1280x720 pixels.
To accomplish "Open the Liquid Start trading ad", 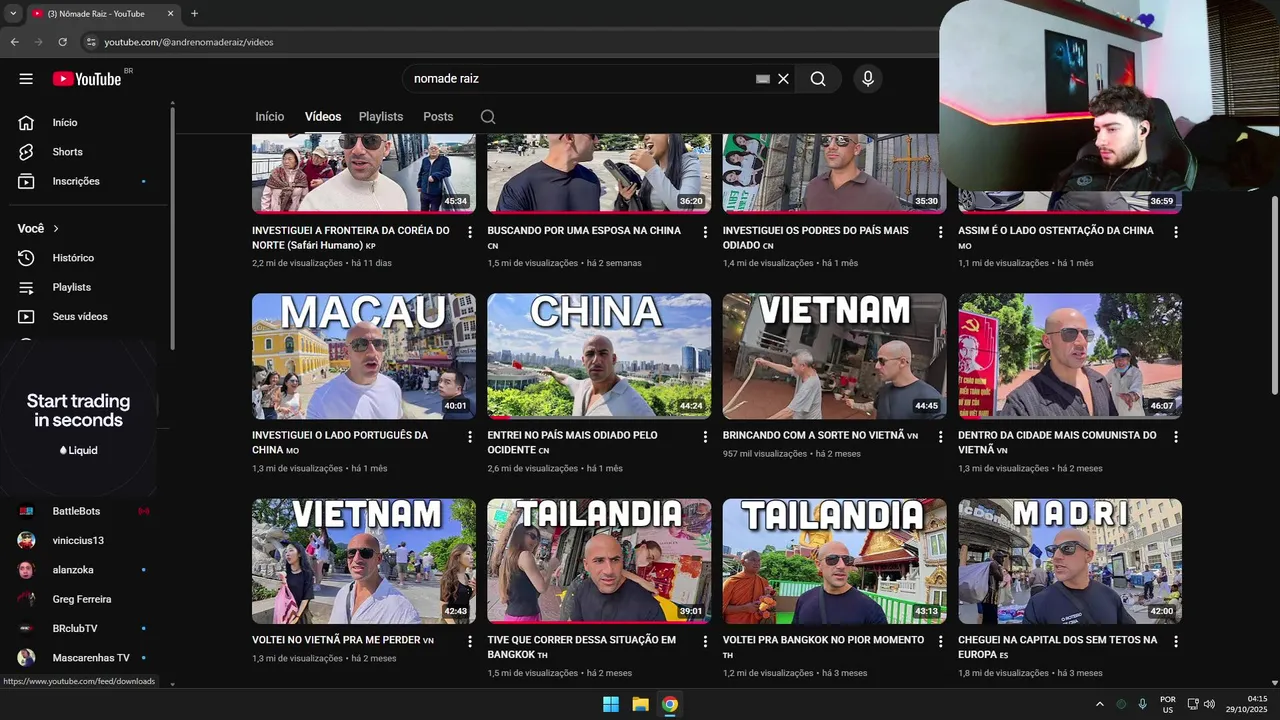I will 79,420.
